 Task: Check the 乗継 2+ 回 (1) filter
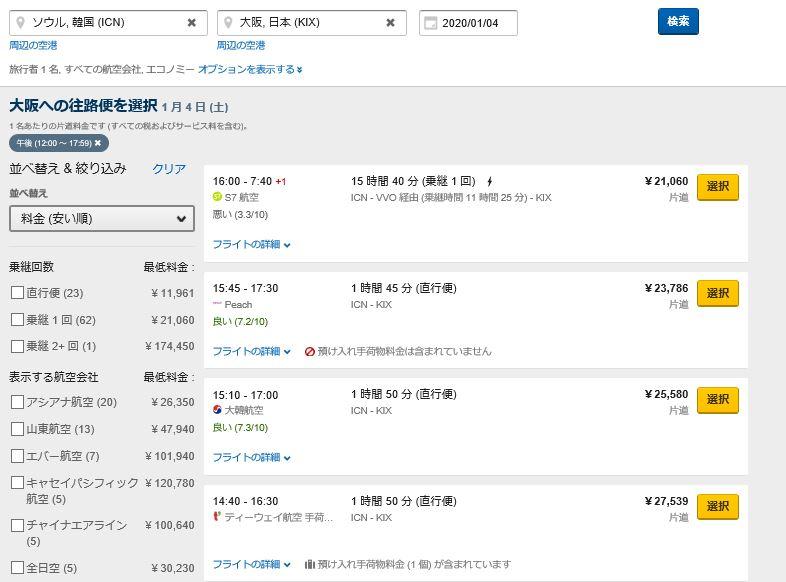pos(18,346)
